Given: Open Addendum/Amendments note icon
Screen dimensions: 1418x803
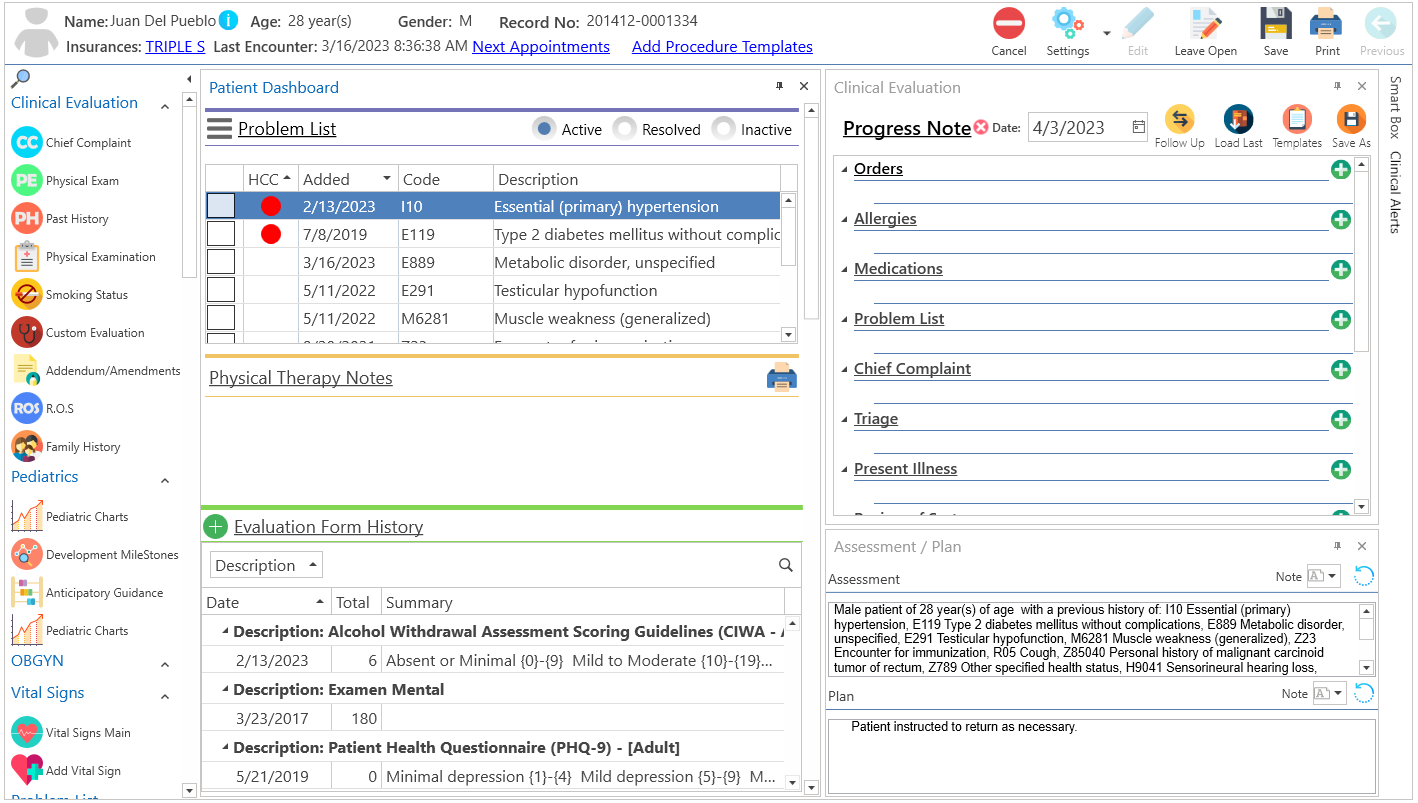Looking at the screenshot, I should pos(27,370).
